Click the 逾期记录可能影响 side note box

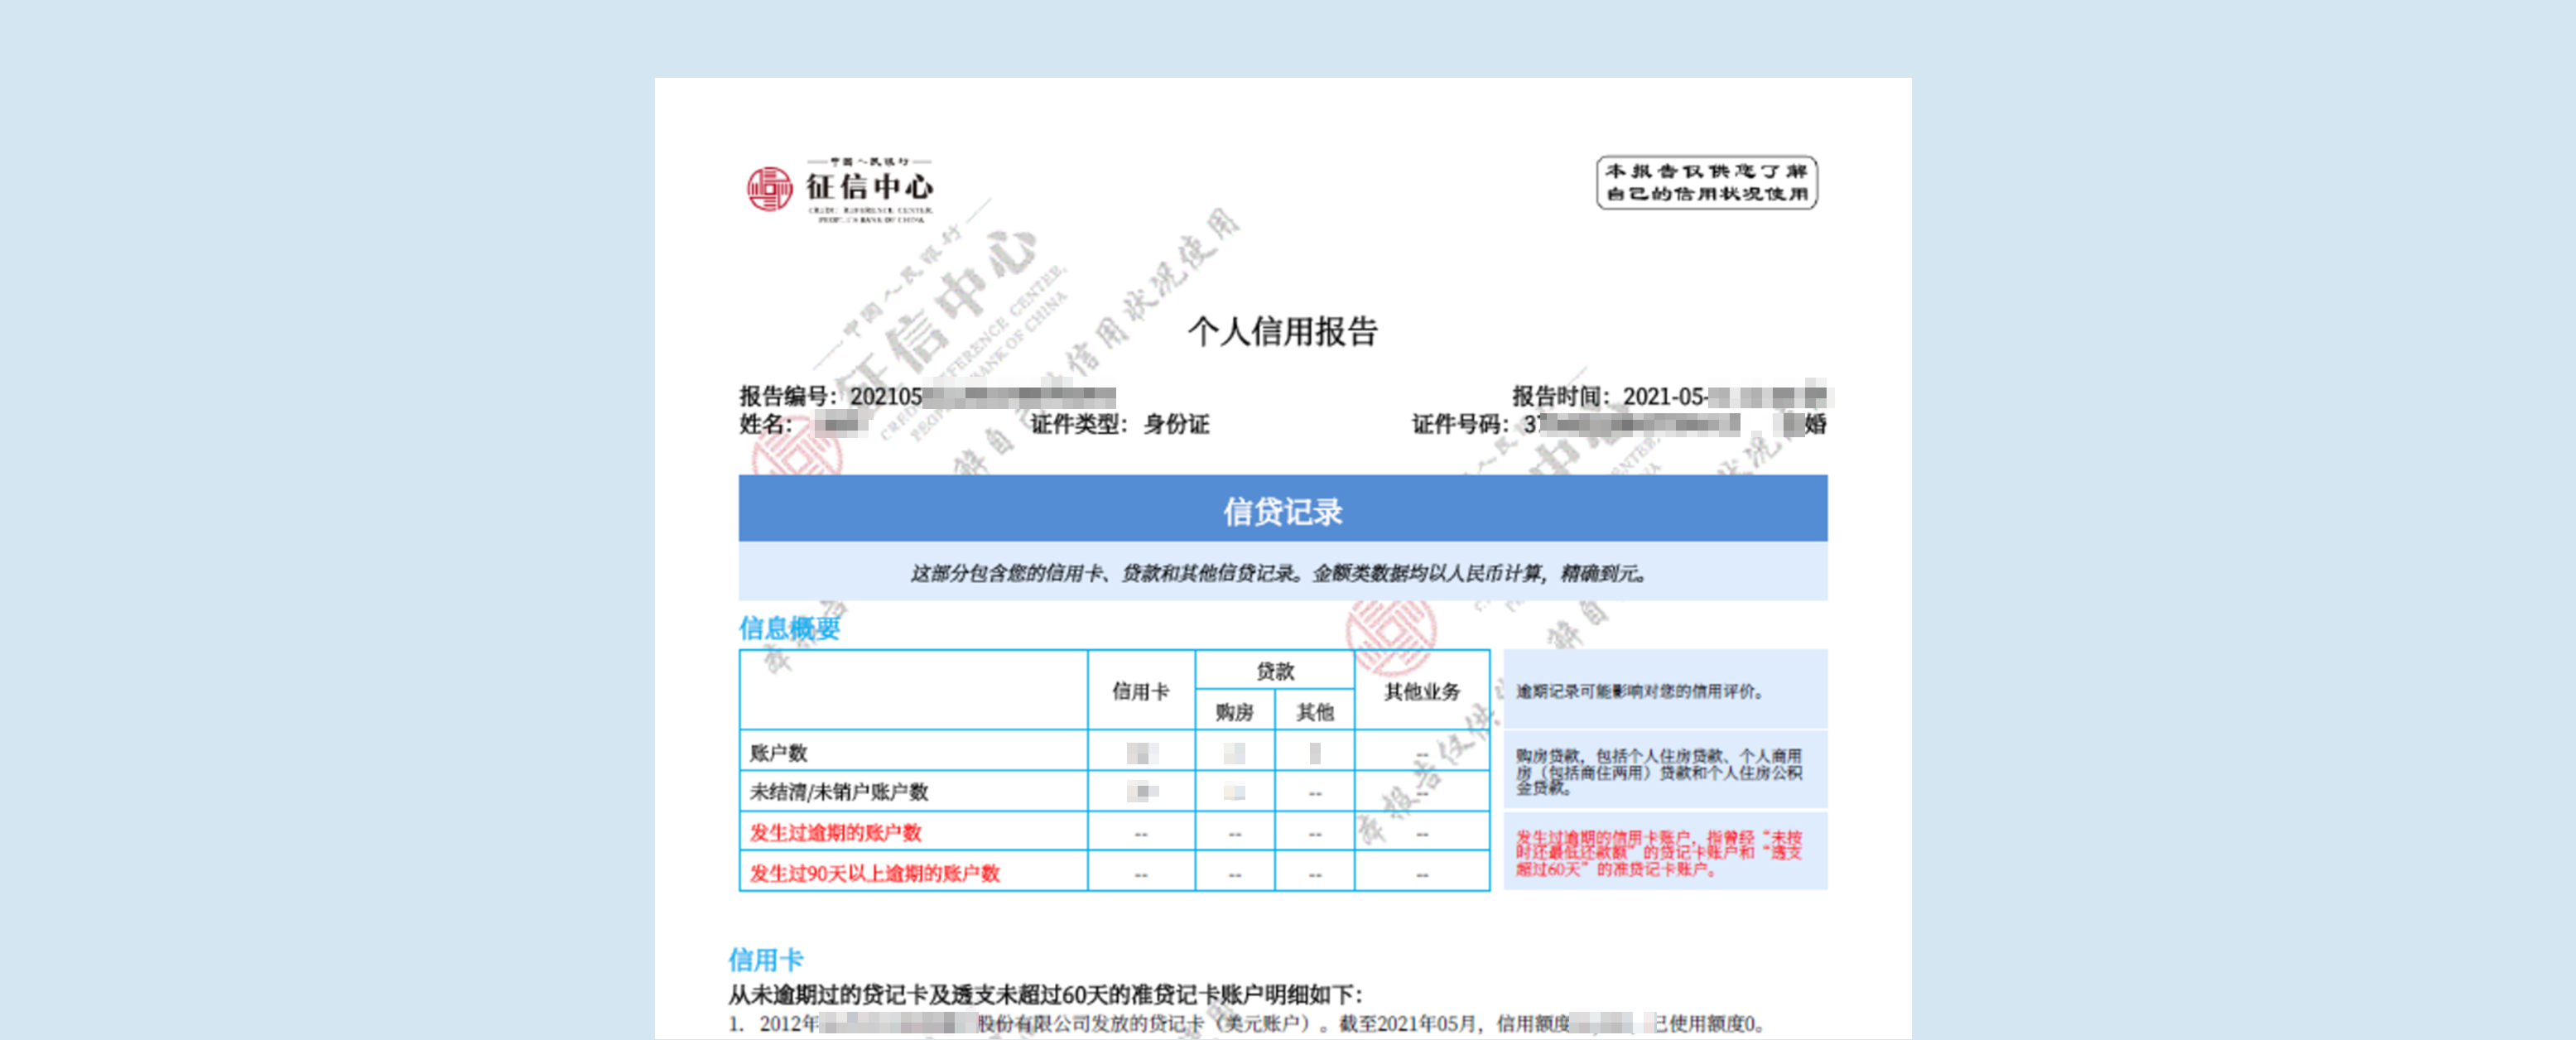coord(1664,691)
